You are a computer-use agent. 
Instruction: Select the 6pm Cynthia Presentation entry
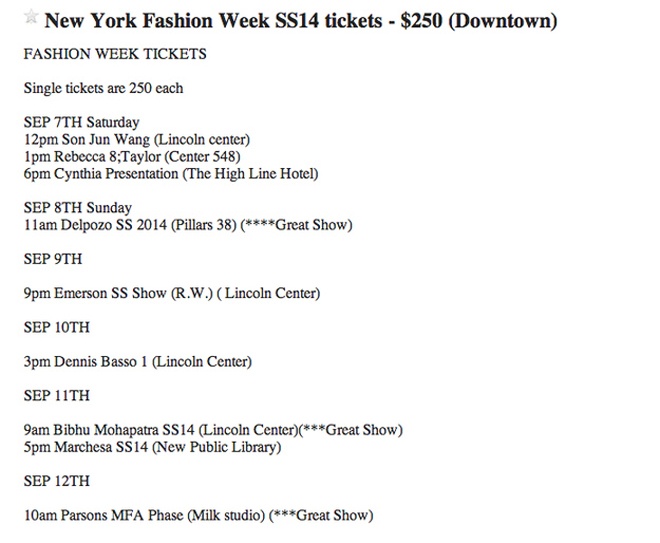pos(170,174)
